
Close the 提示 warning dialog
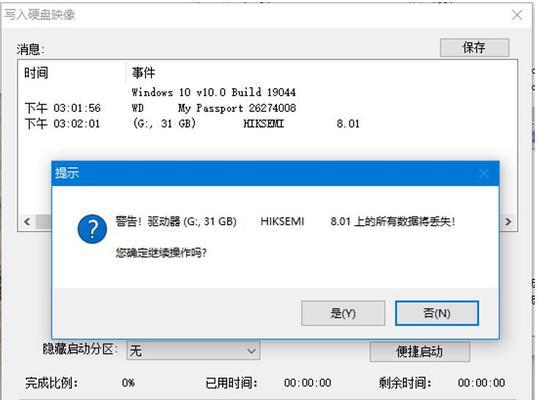(x=484, y=173)
